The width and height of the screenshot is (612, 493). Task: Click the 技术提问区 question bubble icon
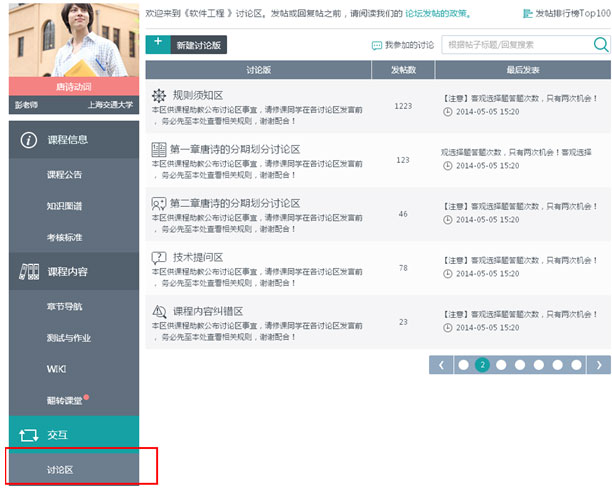click(159, 257)
